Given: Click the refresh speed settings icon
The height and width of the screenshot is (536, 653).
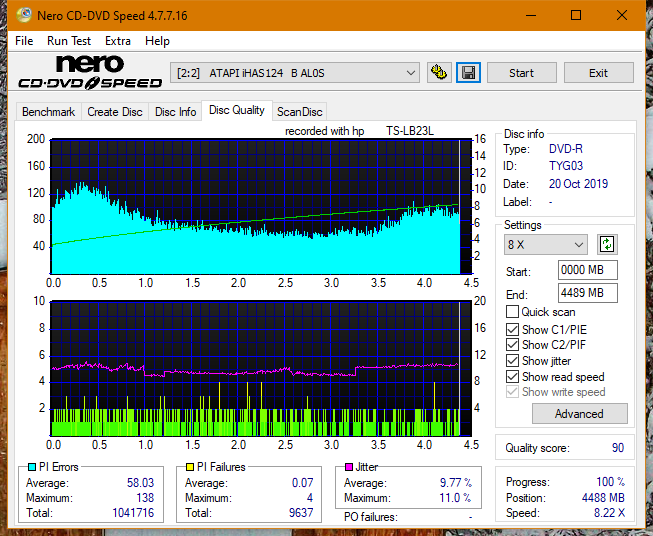Looking at the screenshot, I should click(x=607, y=244).
